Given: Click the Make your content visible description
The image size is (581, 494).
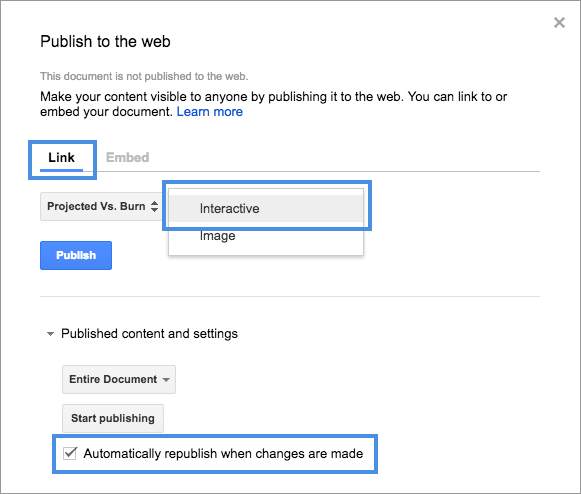Looking at the screenshot, I should tap(273, 104).
